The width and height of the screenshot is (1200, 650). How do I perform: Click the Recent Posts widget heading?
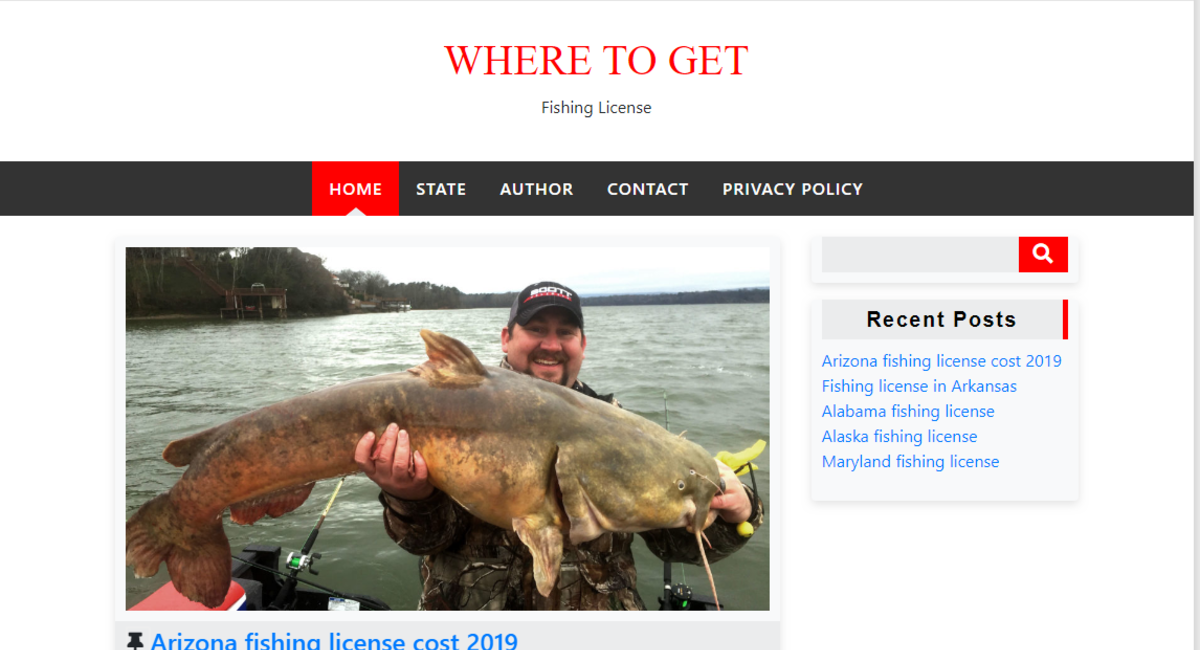[x=941, y=320]
